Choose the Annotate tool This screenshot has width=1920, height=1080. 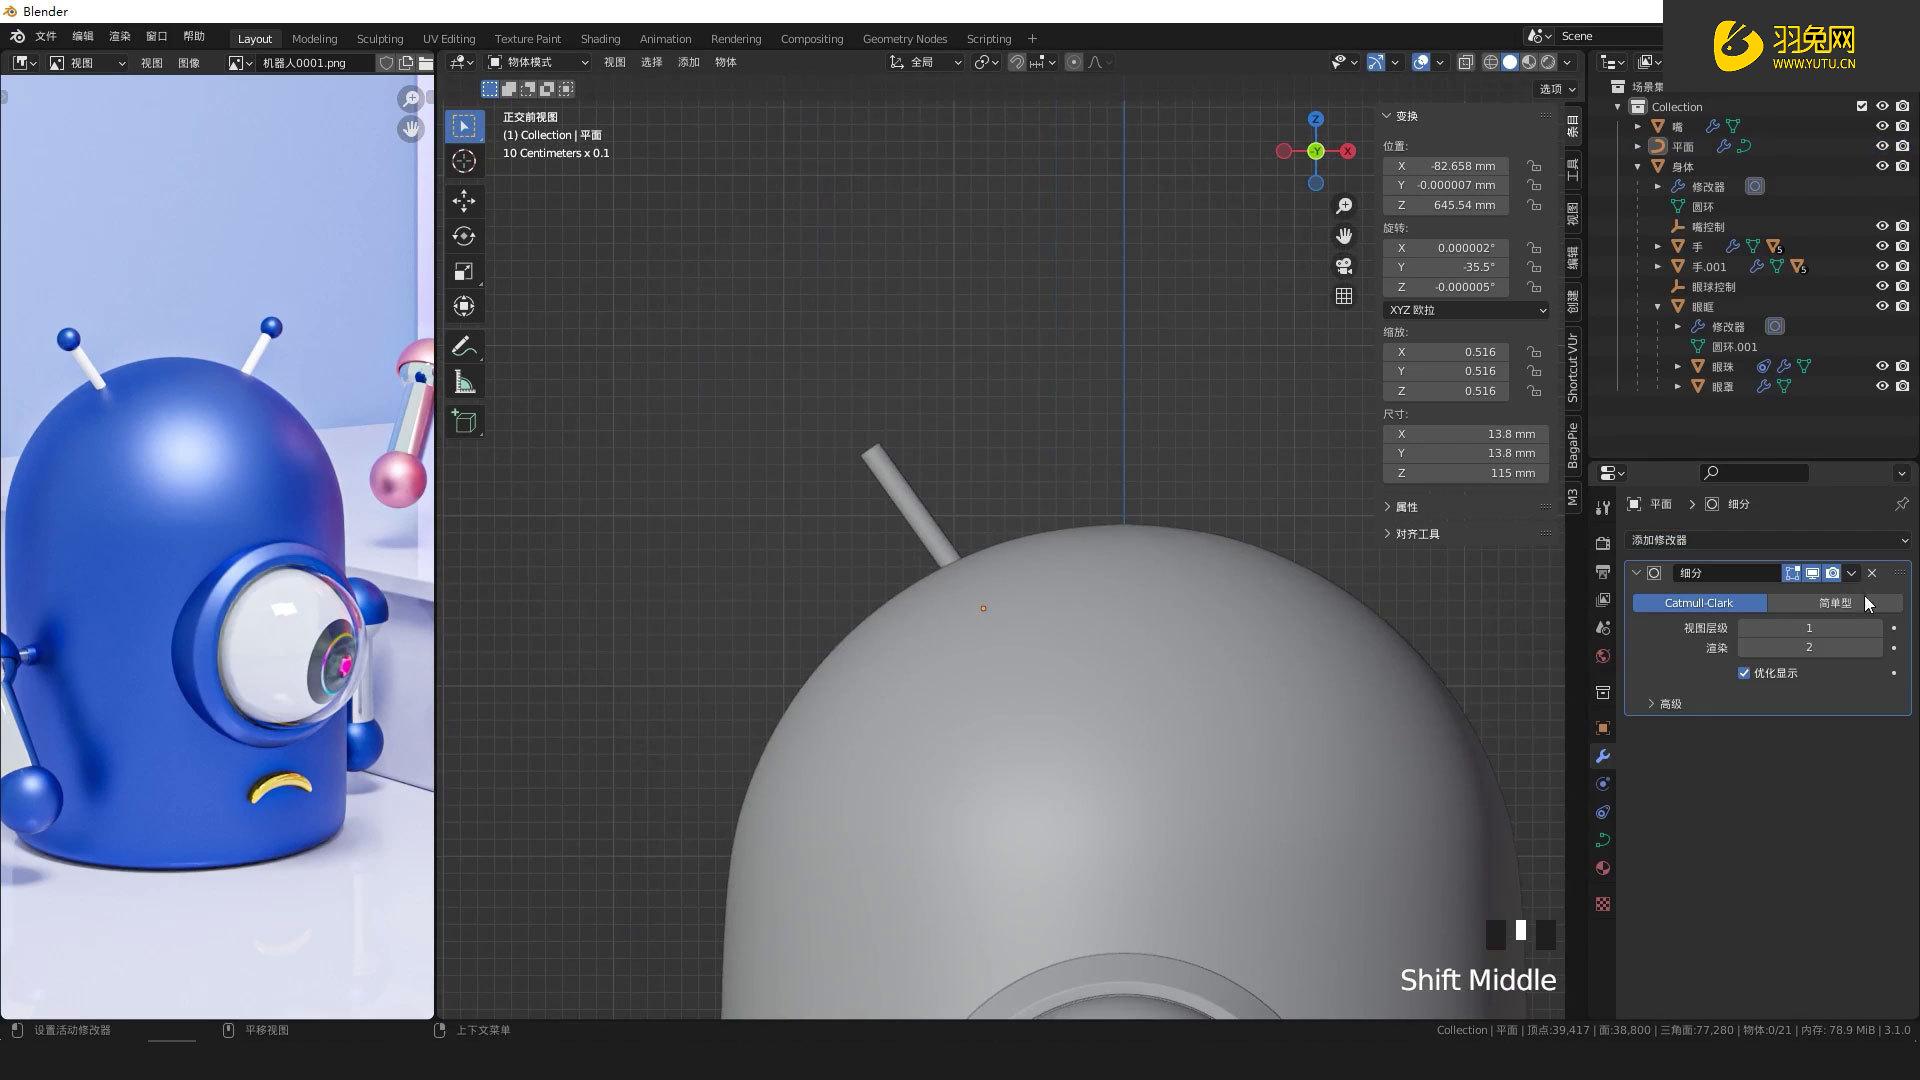click(x=464, y=345)
